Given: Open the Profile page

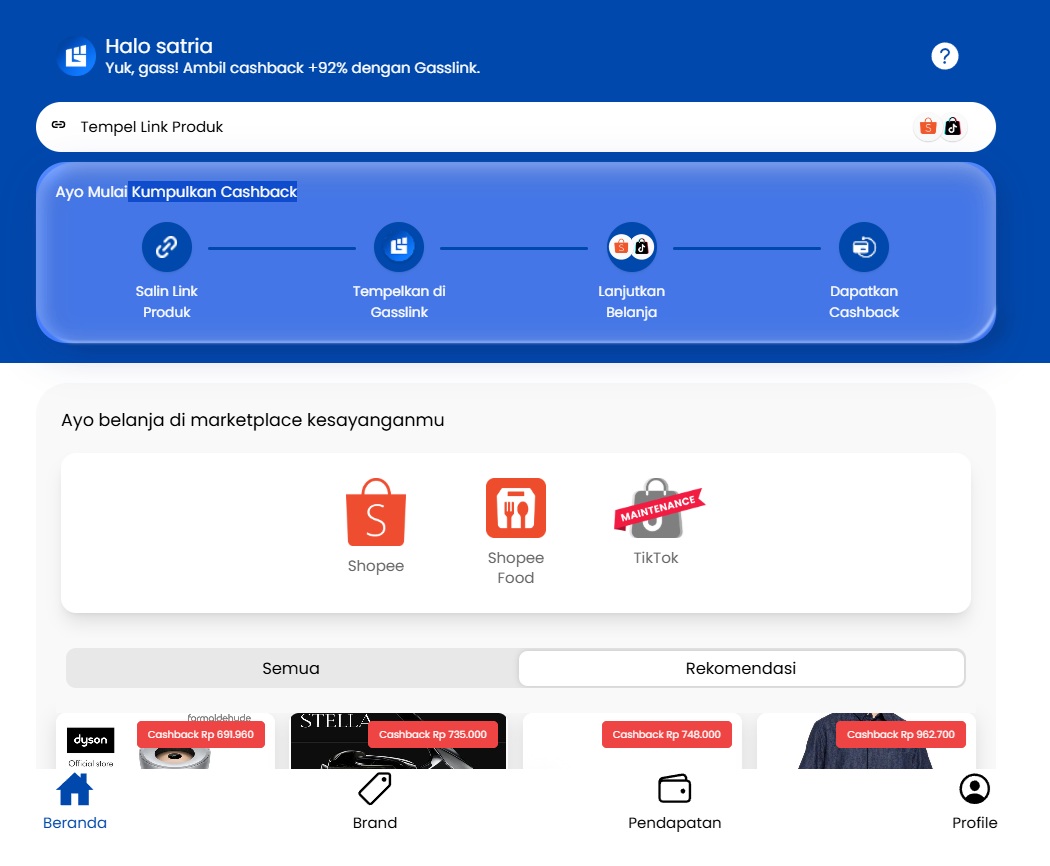Looking at the screenshot, I should point(974,801).
